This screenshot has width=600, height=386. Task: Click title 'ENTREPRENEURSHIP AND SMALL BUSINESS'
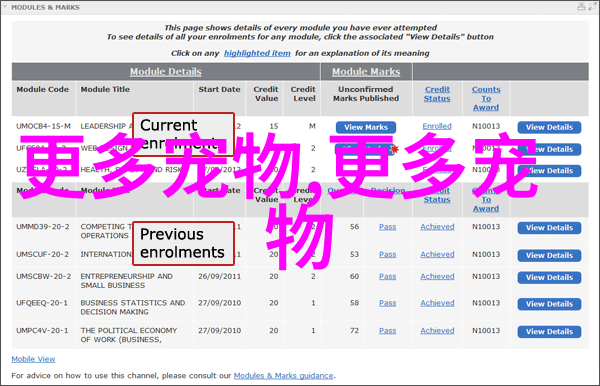tap(127, 281)
